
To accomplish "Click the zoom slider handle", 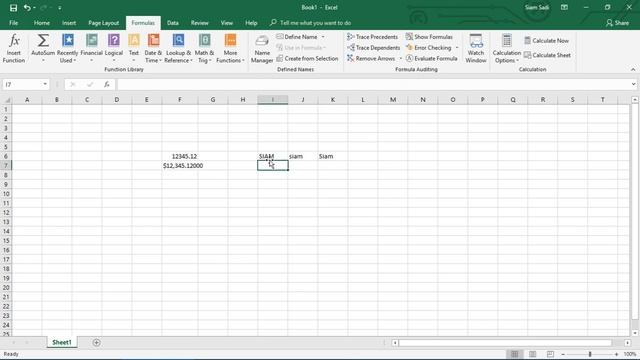I will pyautogui.click(x=590, y=354).
